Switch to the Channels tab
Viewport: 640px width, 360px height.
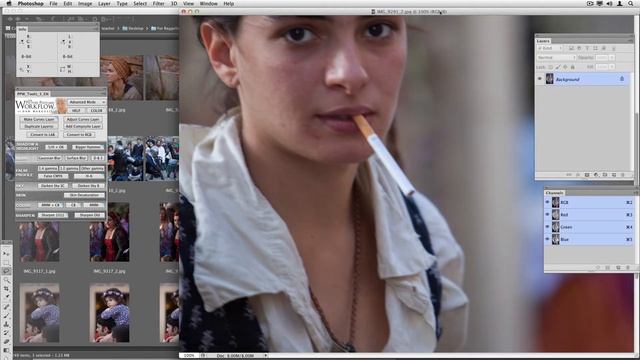coord(554,193)
